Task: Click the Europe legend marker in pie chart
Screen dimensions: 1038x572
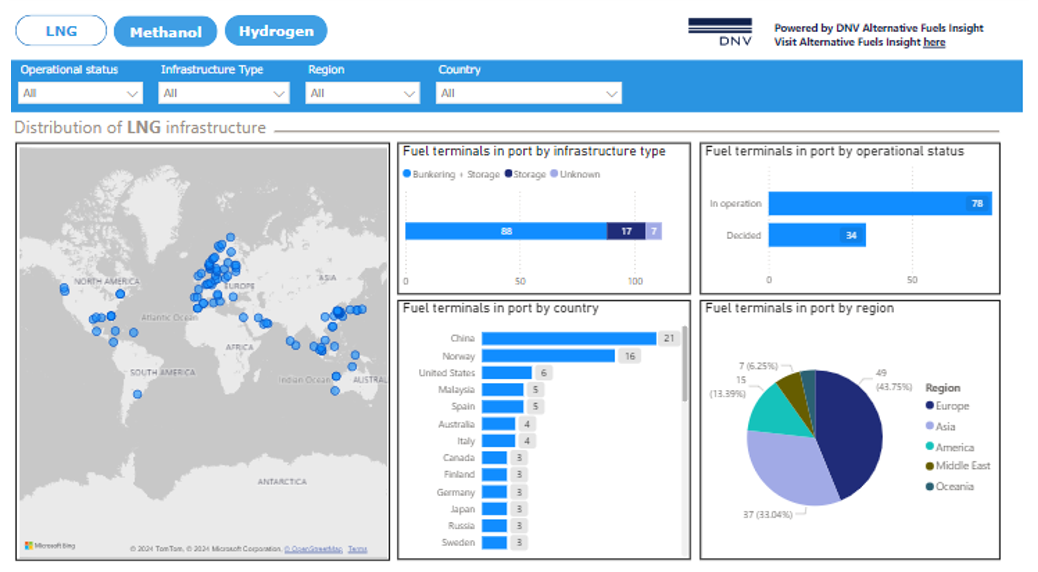Action: point(930,406)
